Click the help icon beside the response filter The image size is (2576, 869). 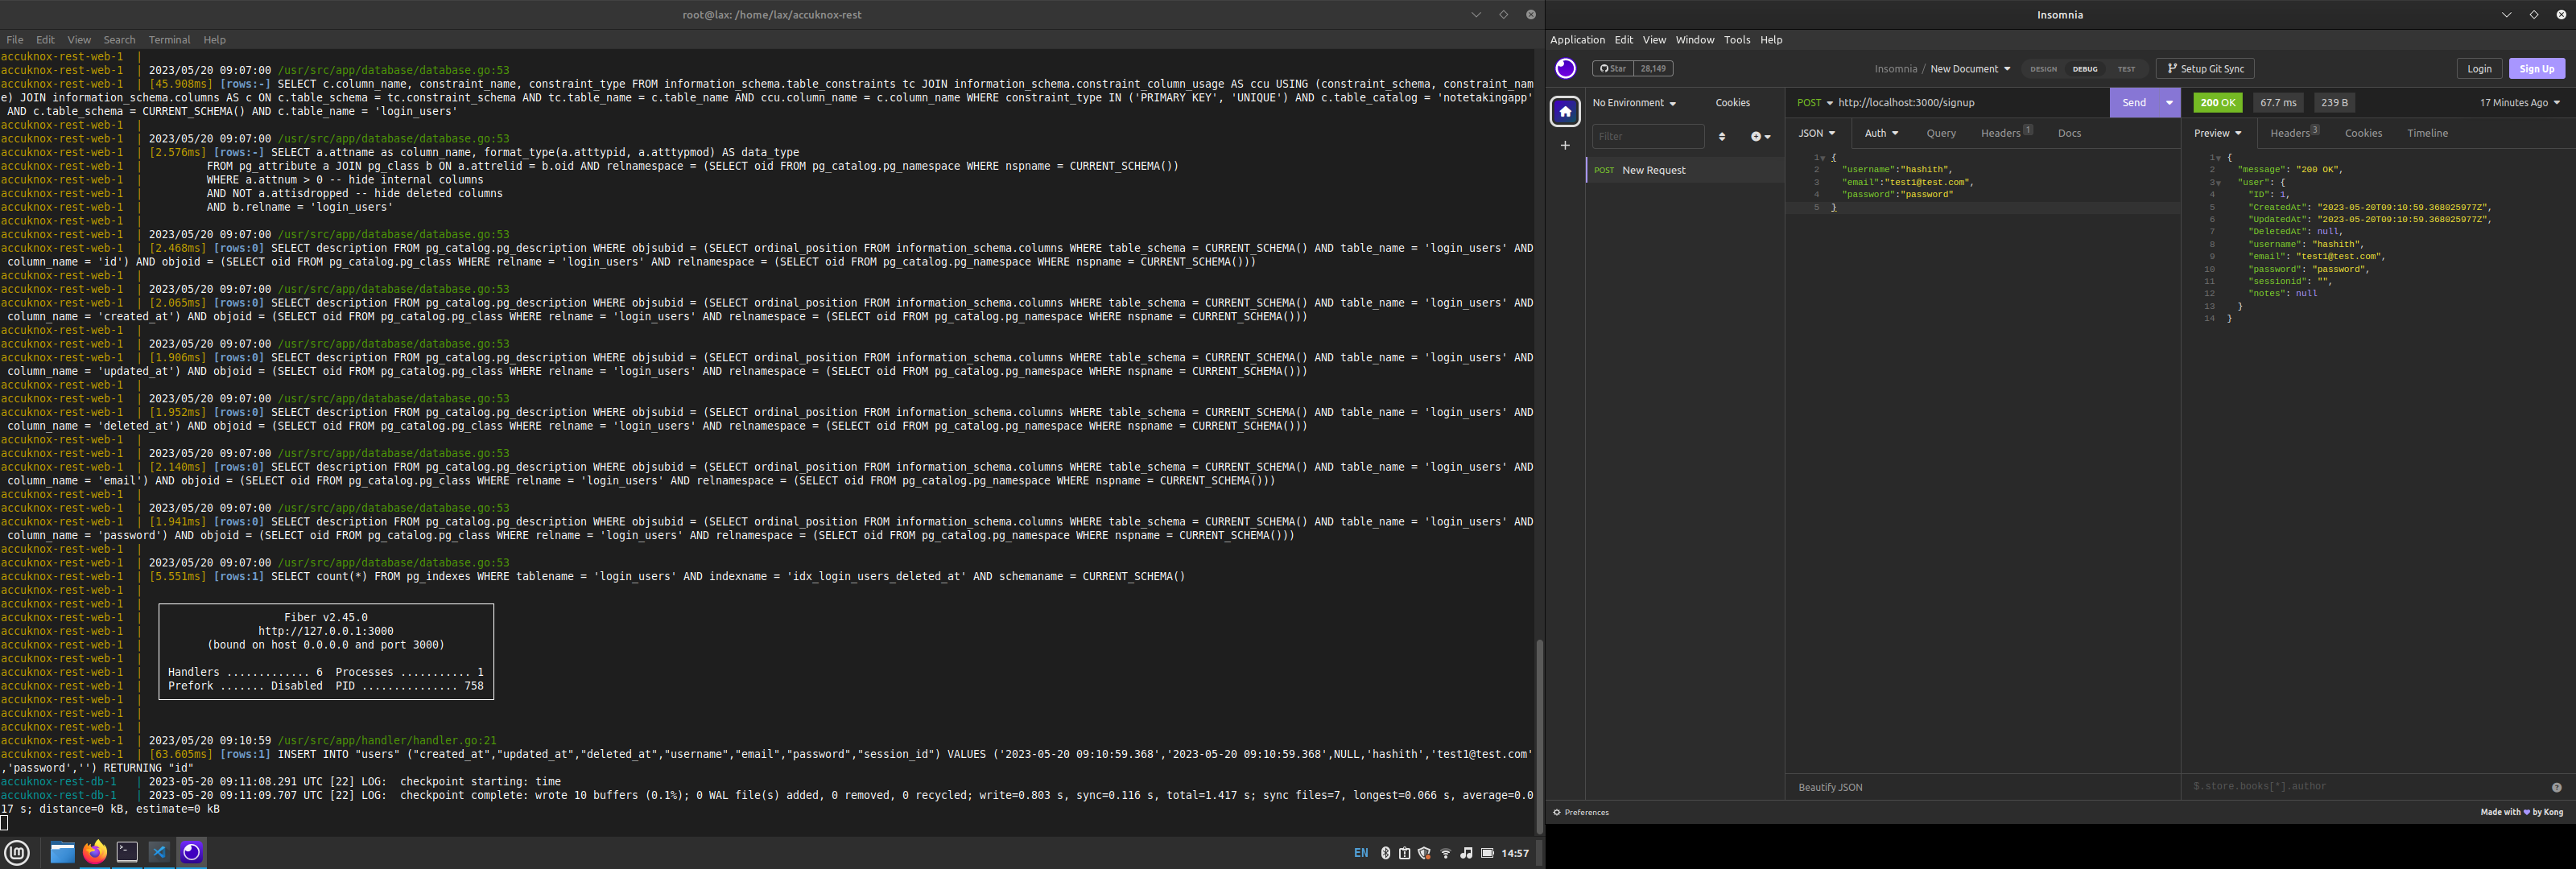(2556, 787)
